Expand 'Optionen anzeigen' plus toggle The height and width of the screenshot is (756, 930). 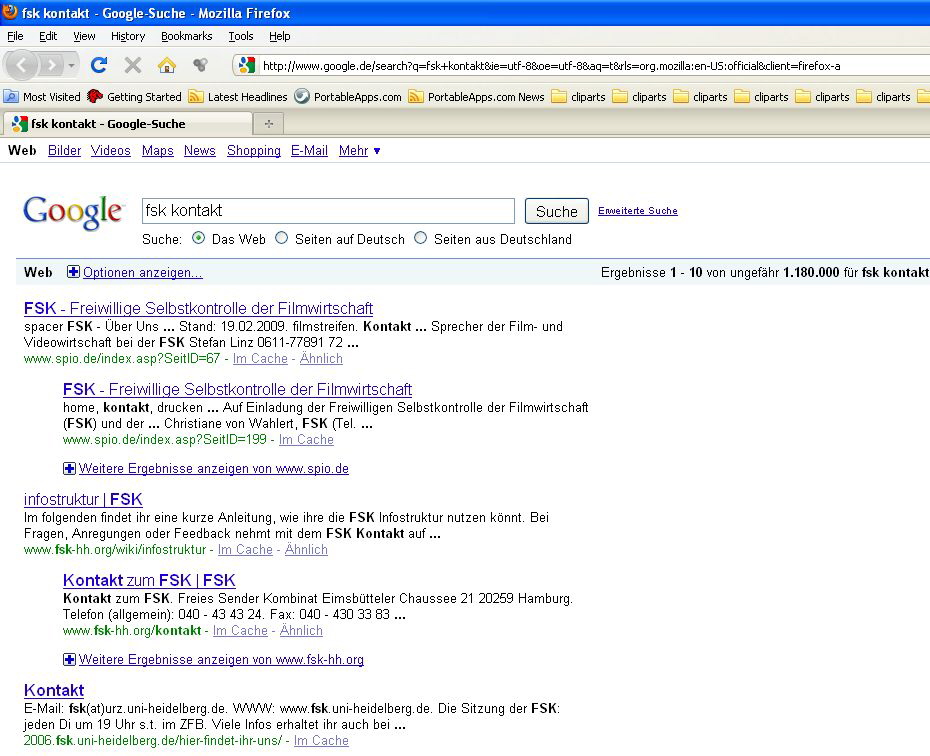[73, 272]
